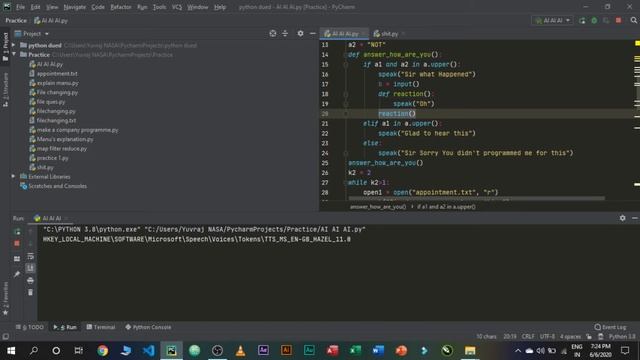Open the VCS menu

pyautogui.click(x=177, y=7)
